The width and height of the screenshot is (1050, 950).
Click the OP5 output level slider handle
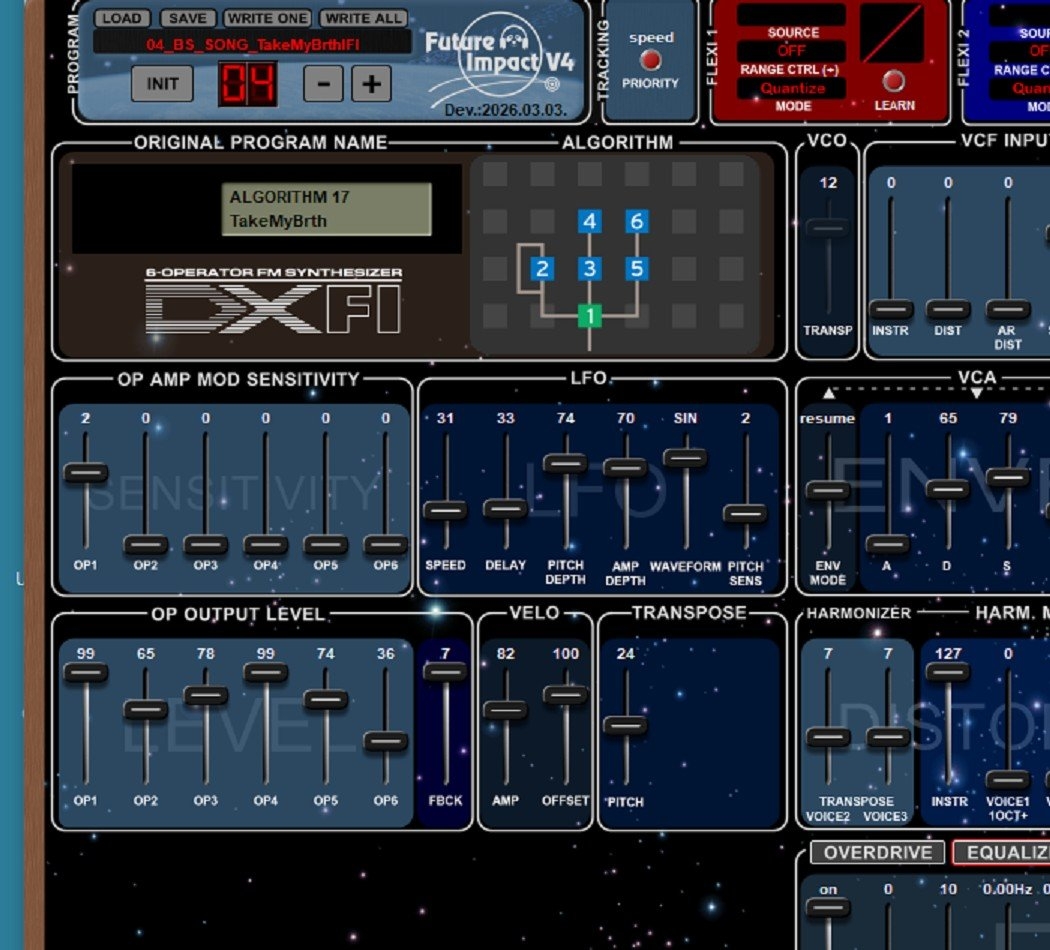click(325, 700)
